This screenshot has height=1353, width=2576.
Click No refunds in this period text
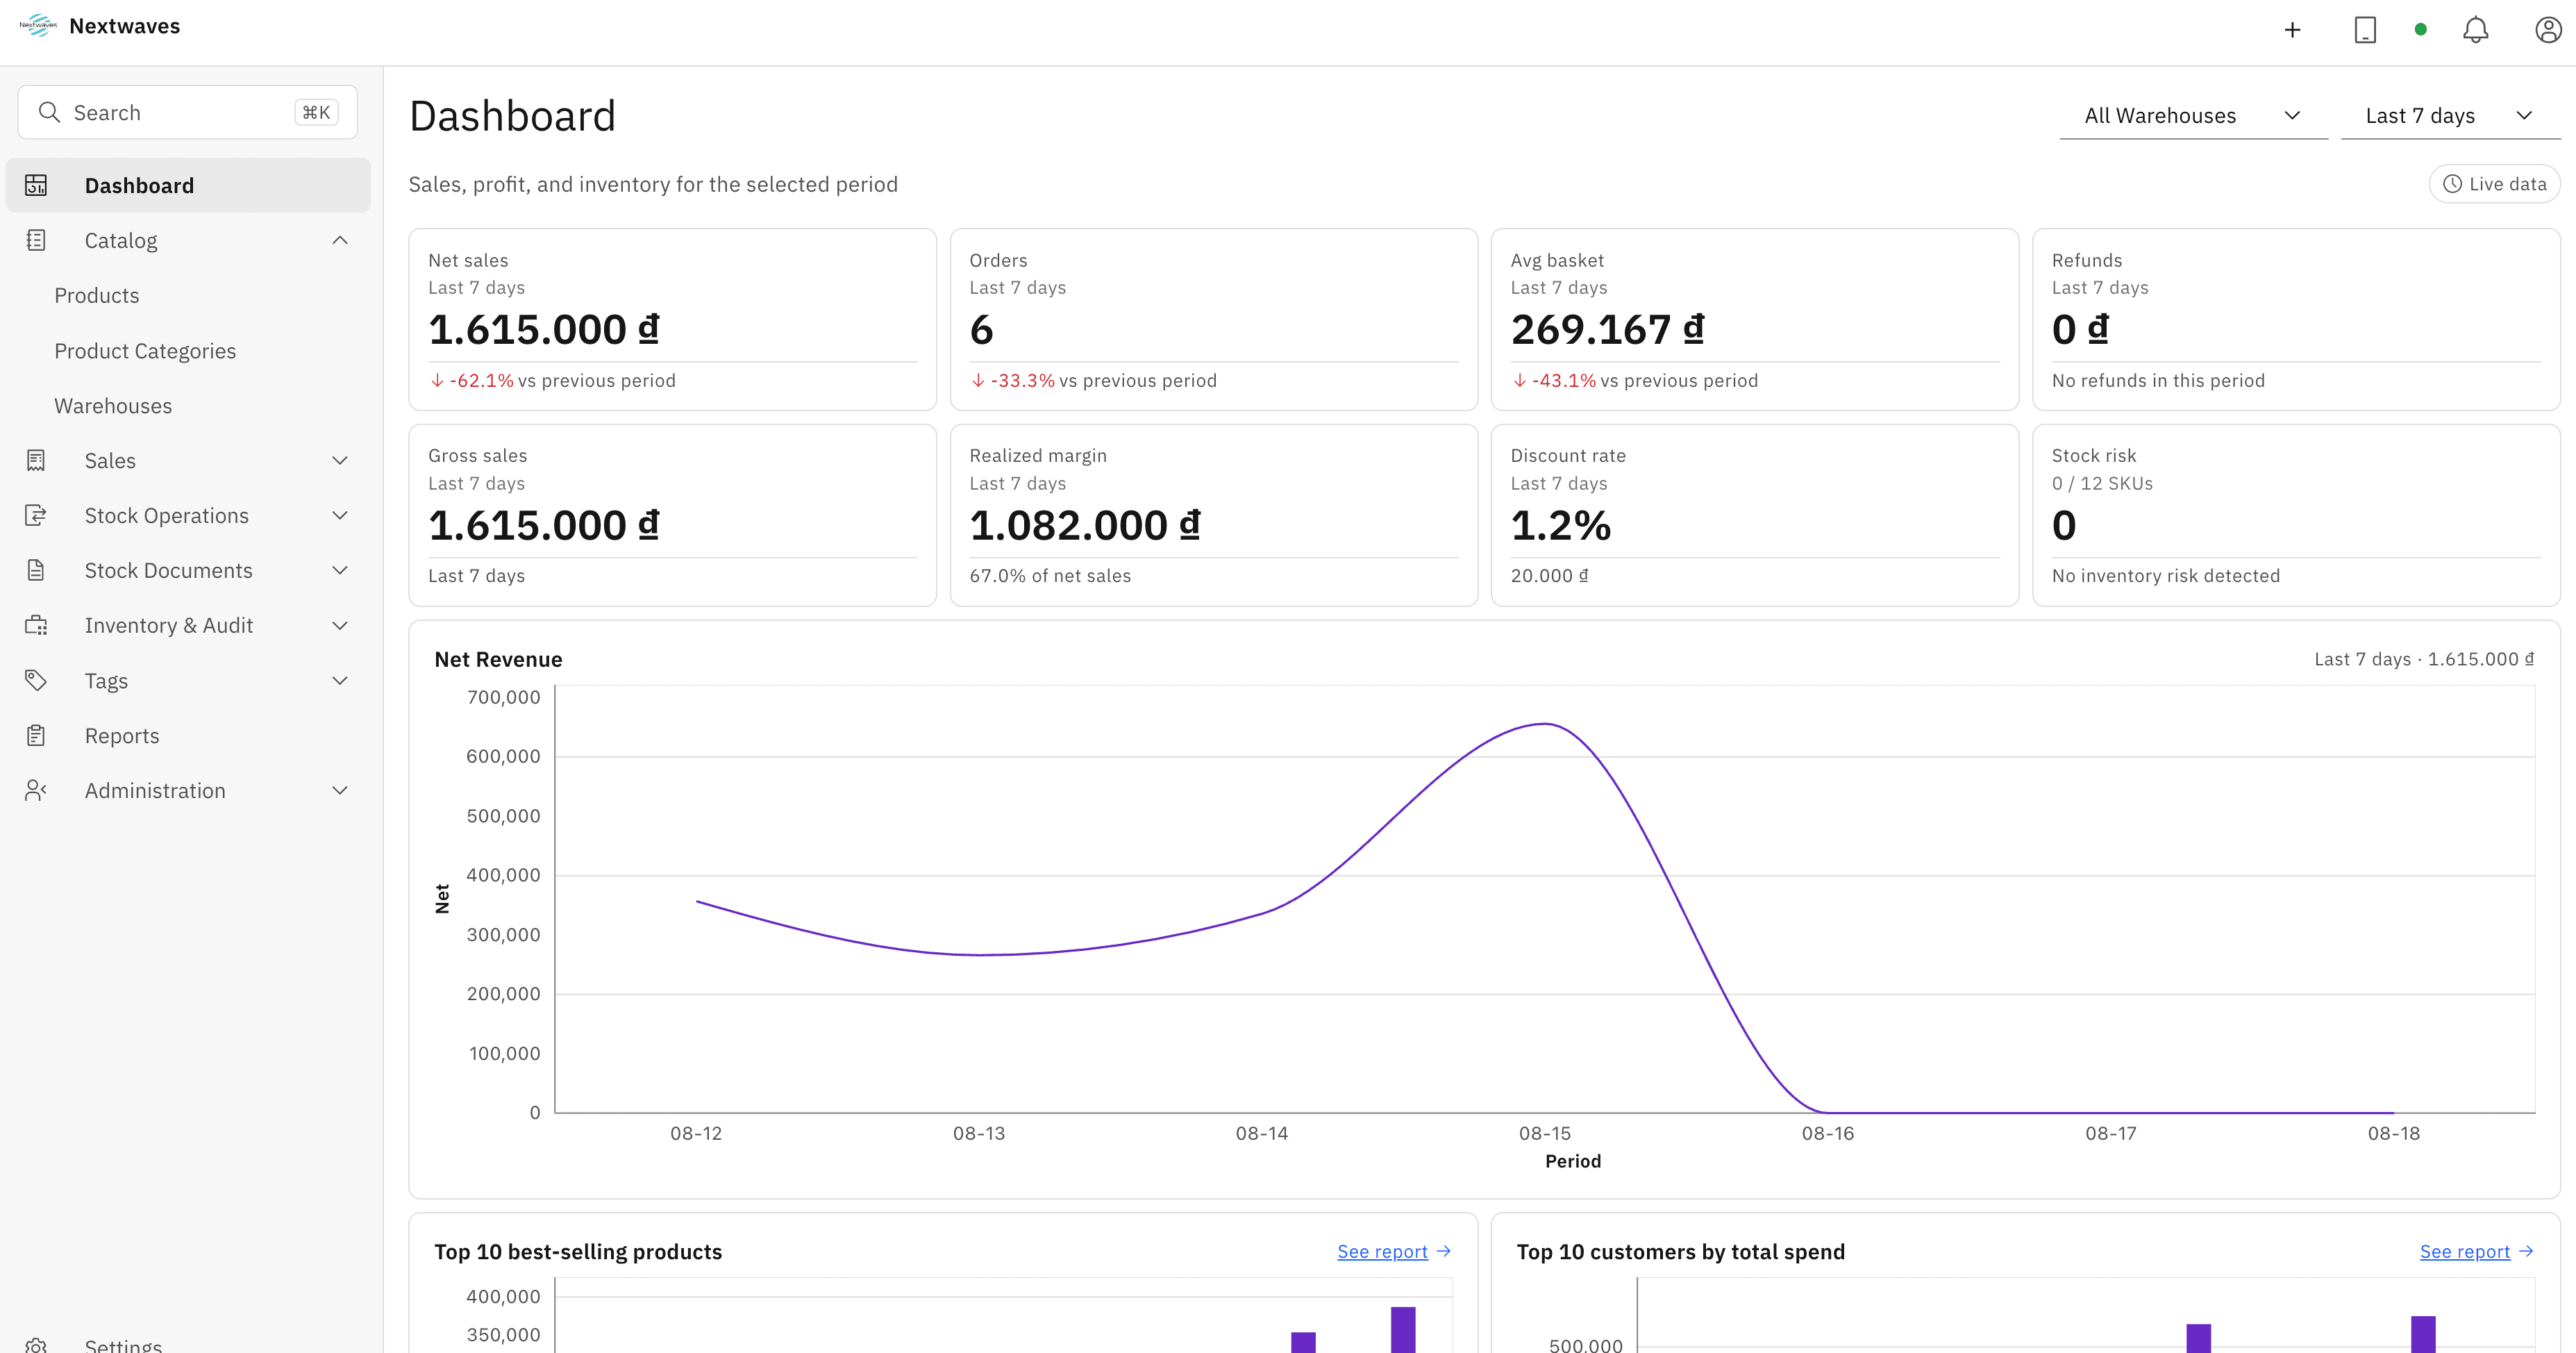[2158, 380]
